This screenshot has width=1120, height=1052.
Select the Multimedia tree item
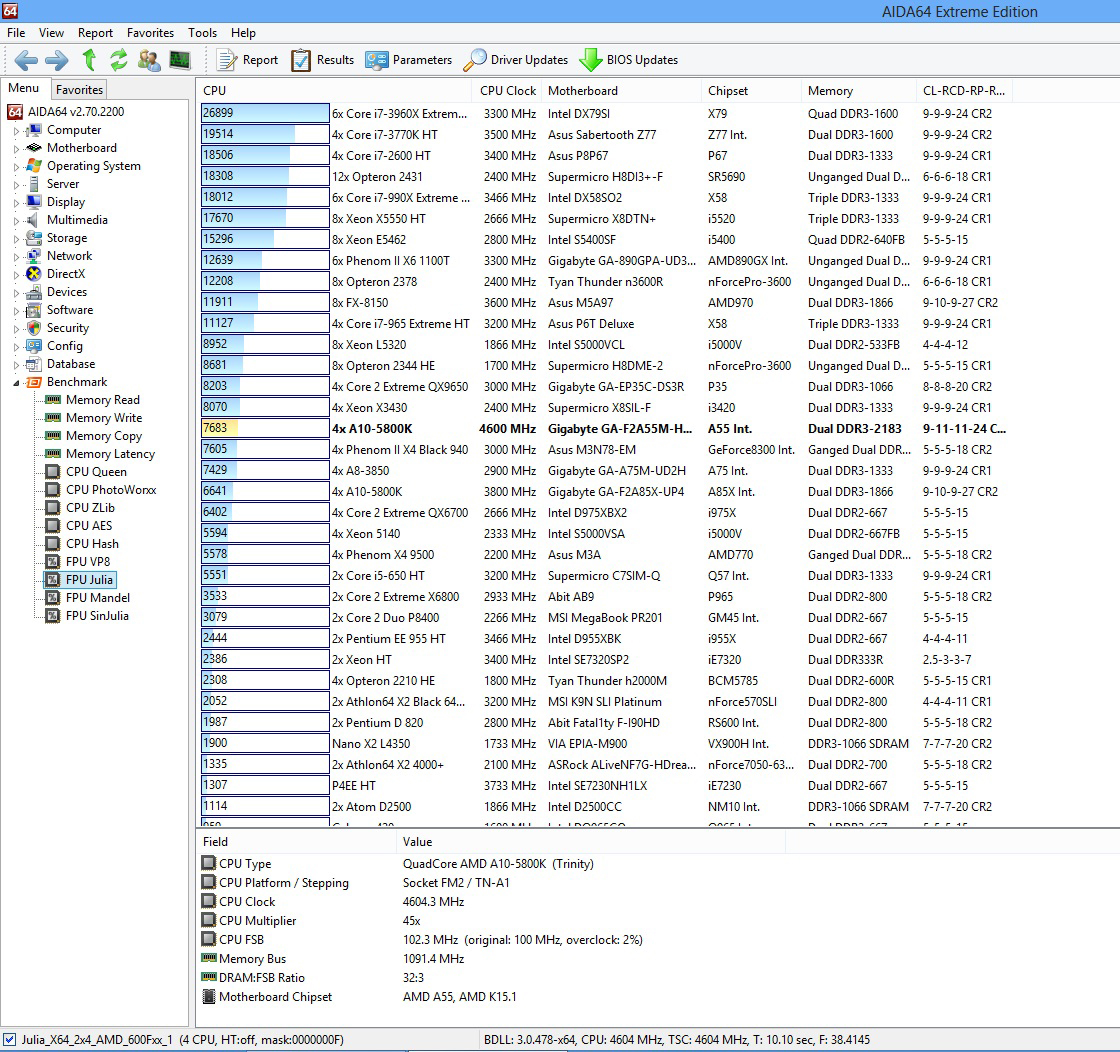coord(77,220)
